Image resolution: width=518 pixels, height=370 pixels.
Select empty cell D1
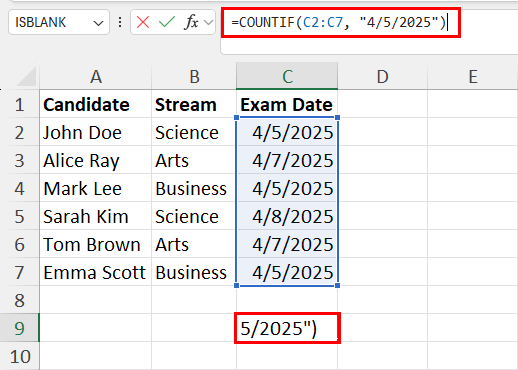tap(382, 104)
